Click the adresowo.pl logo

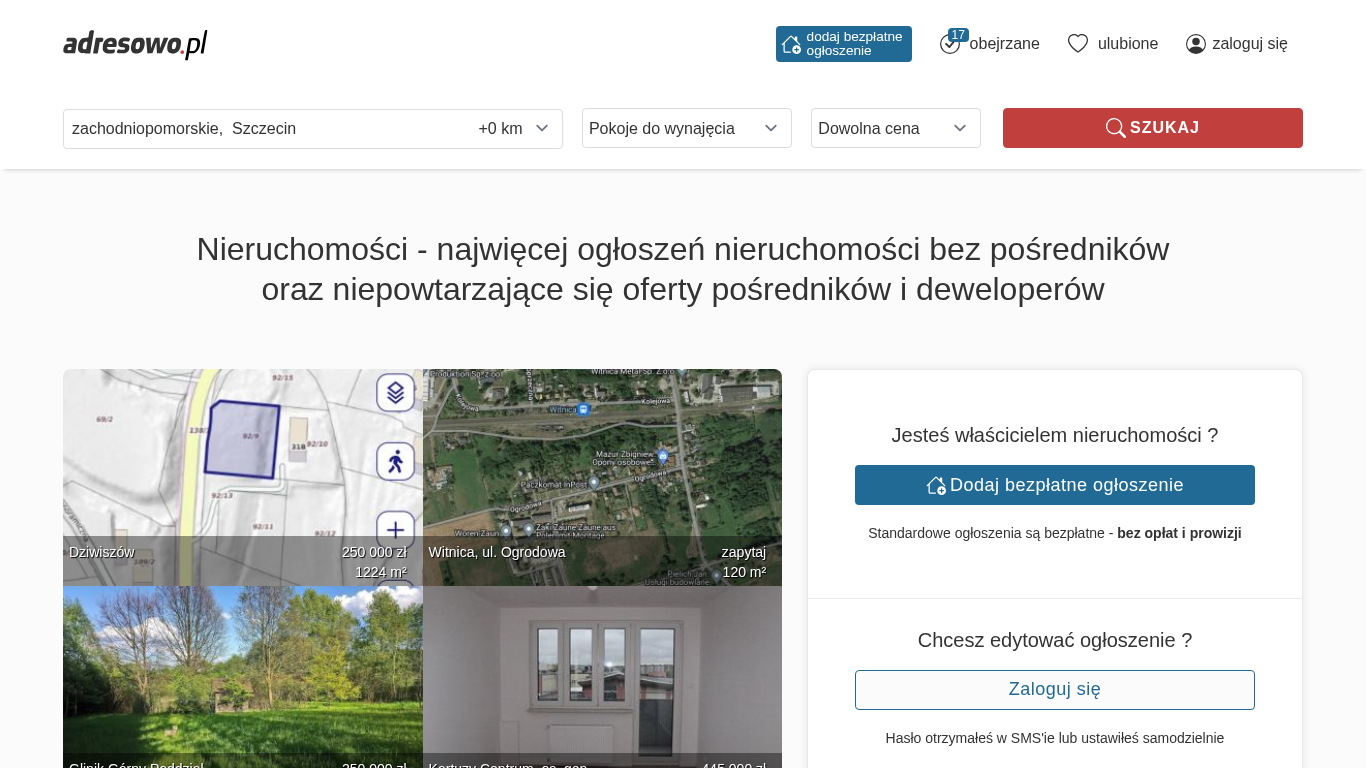[x=135, y=44]
